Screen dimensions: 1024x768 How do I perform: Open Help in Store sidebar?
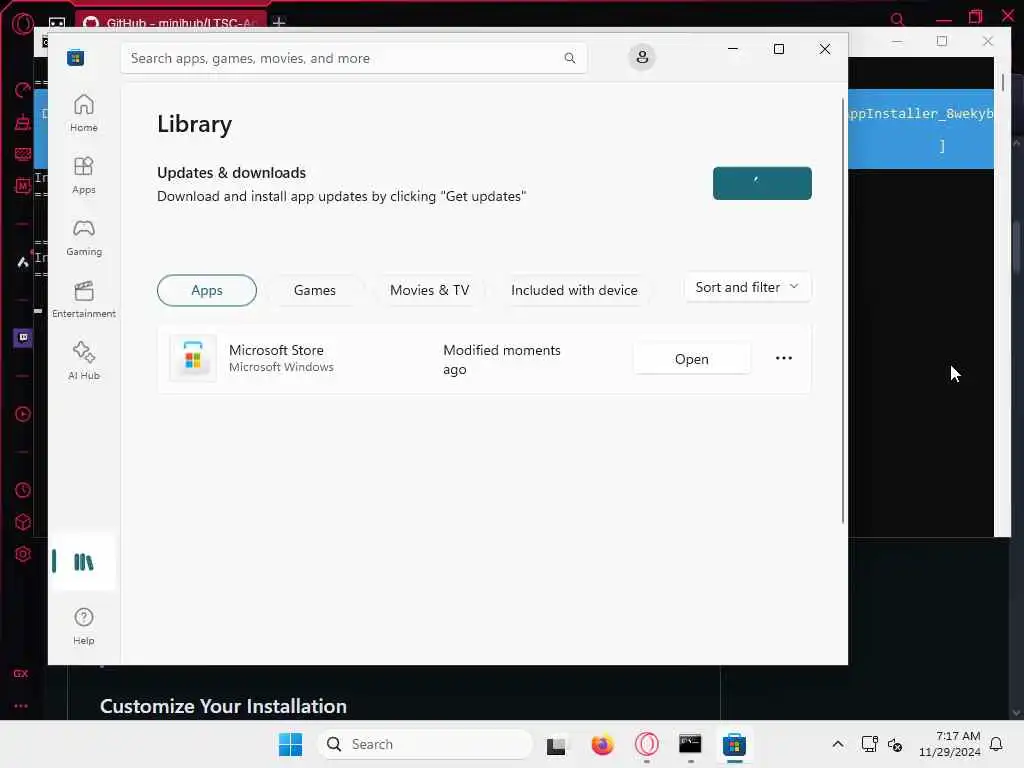pos(84,626)
